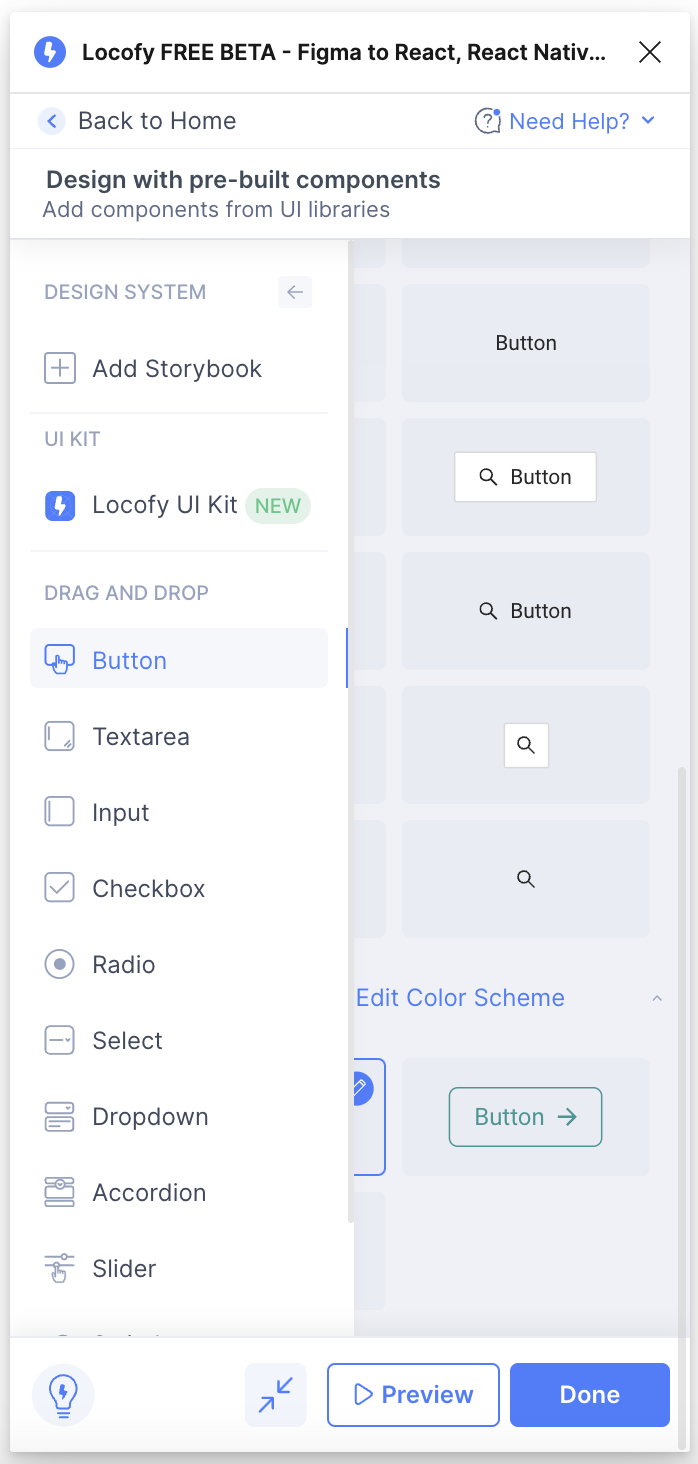Select the Button component icon in sidebar
This screenshot has width=698, height=1464.
pyautogui.click(x=60, y=659)
